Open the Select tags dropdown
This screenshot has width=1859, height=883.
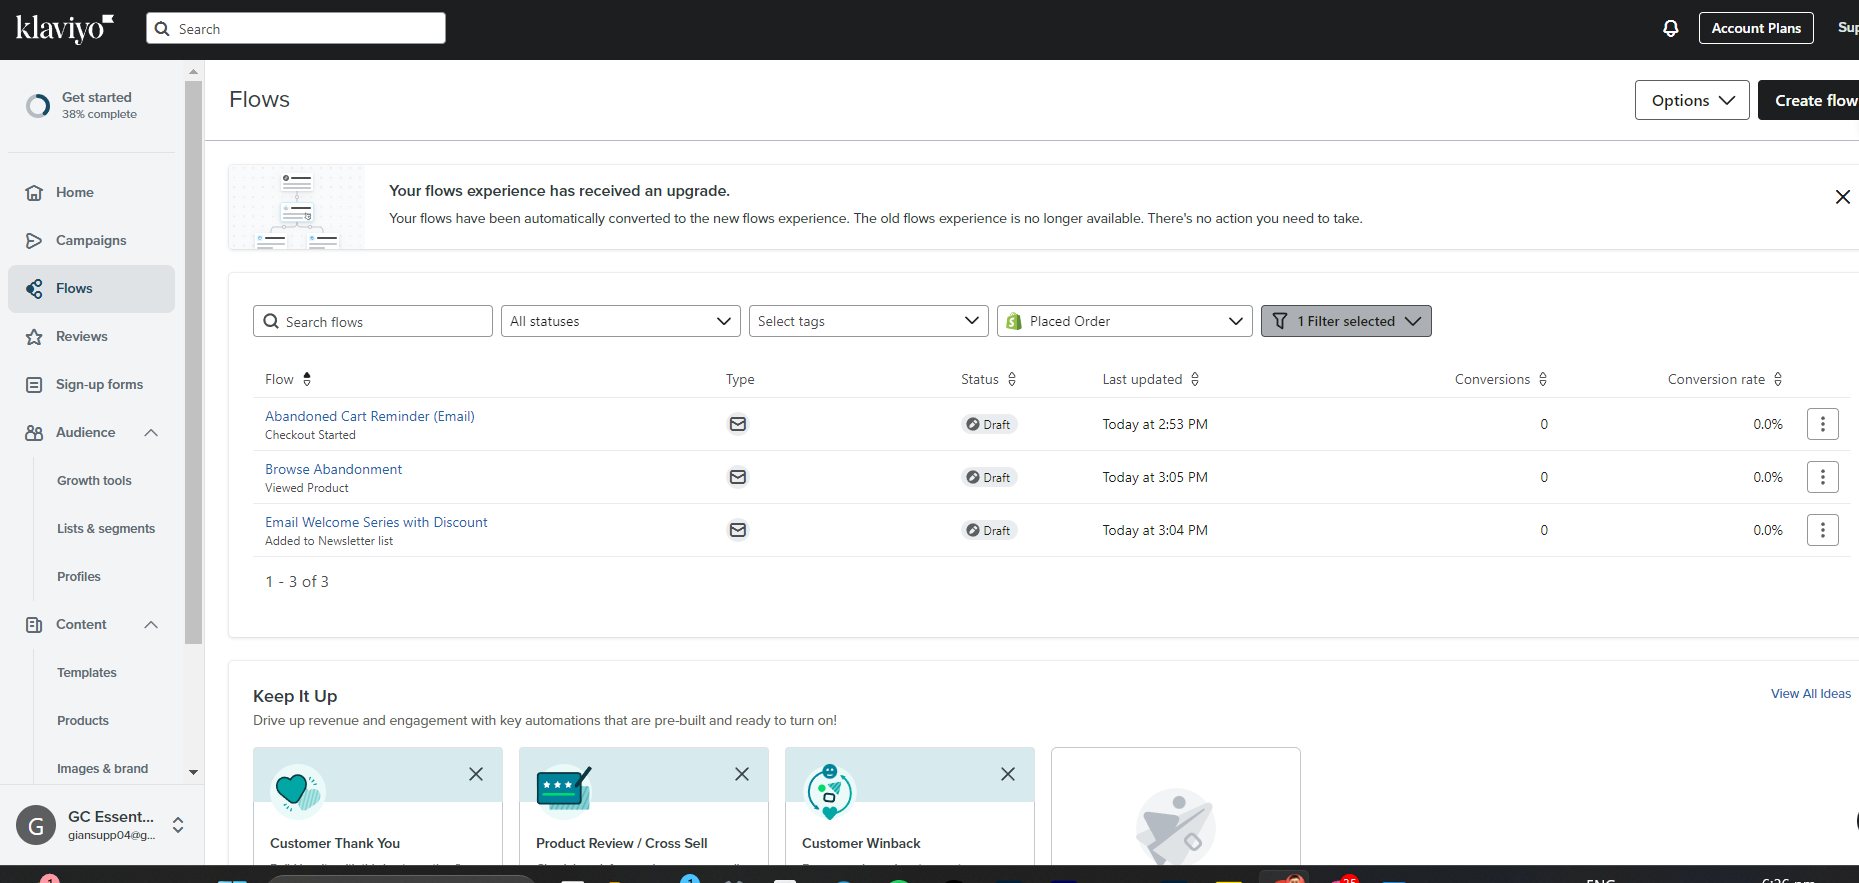pos(869,321)
